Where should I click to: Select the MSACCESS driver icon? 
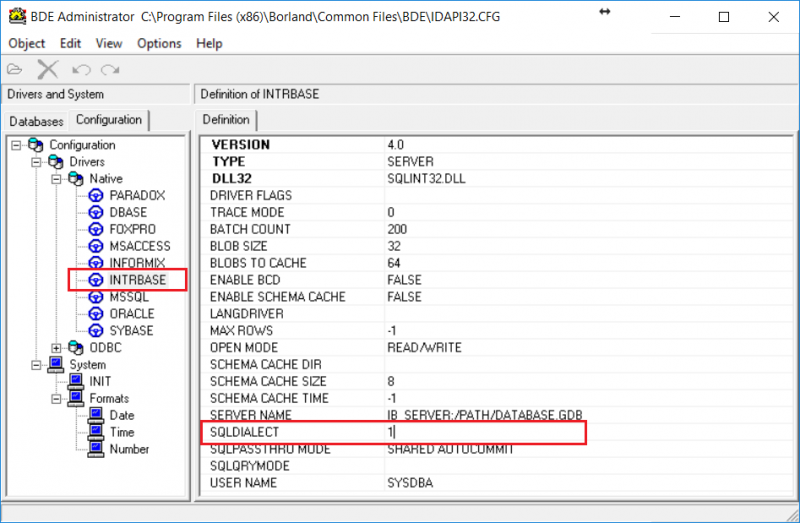(95, 246)
